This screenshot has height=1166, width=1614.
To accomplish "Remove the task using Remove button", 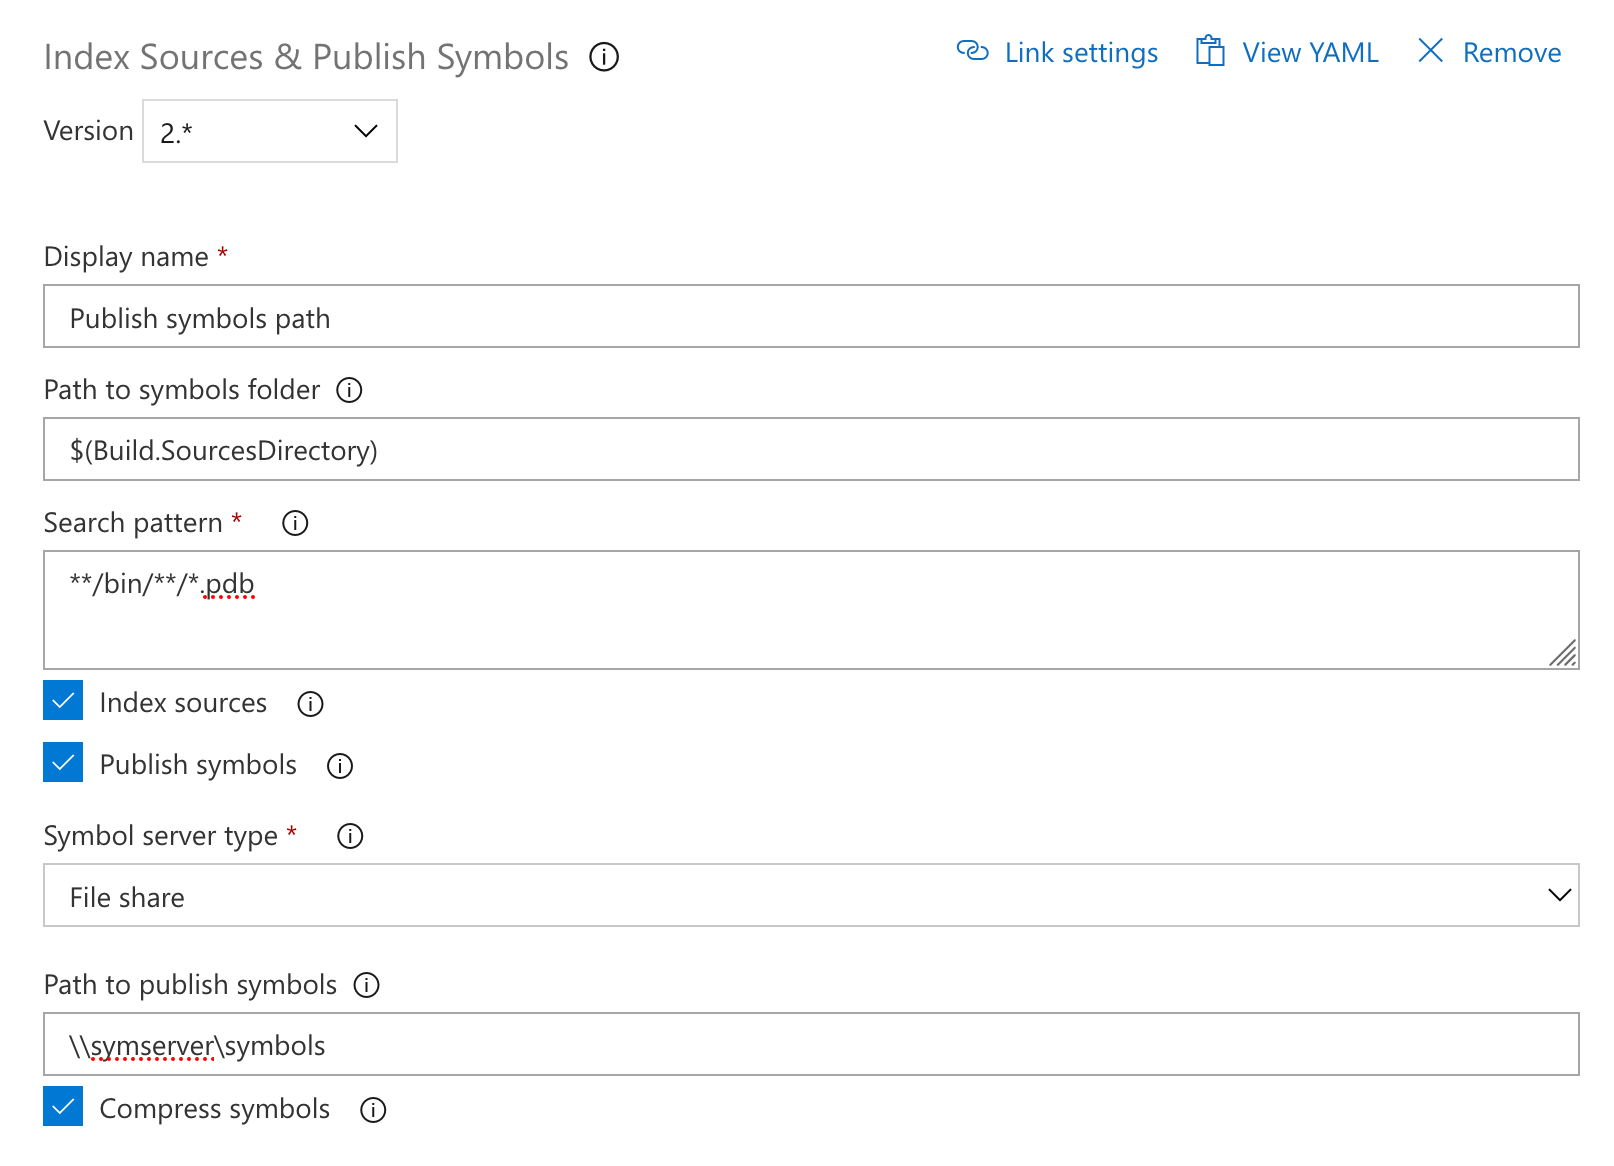I will 1489,52.
